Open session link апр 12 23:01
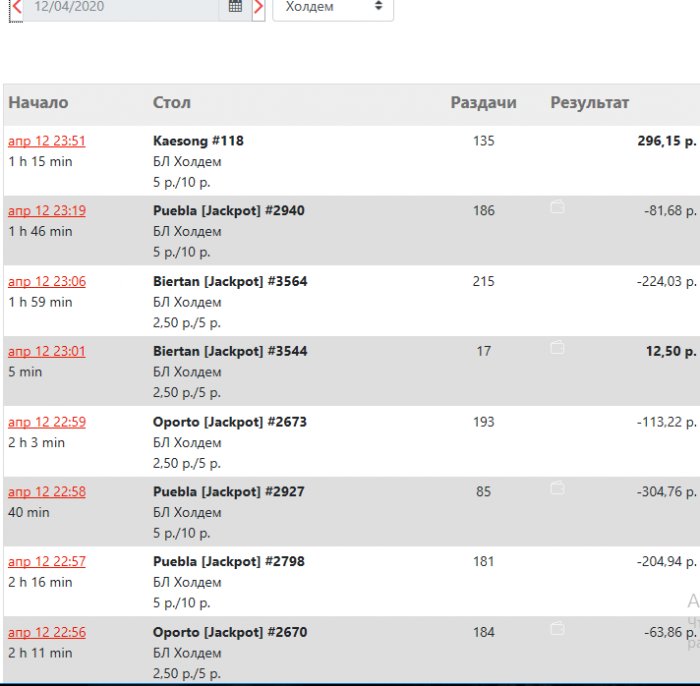The width and height of the screenshot is (700, 686). (47, 351)
